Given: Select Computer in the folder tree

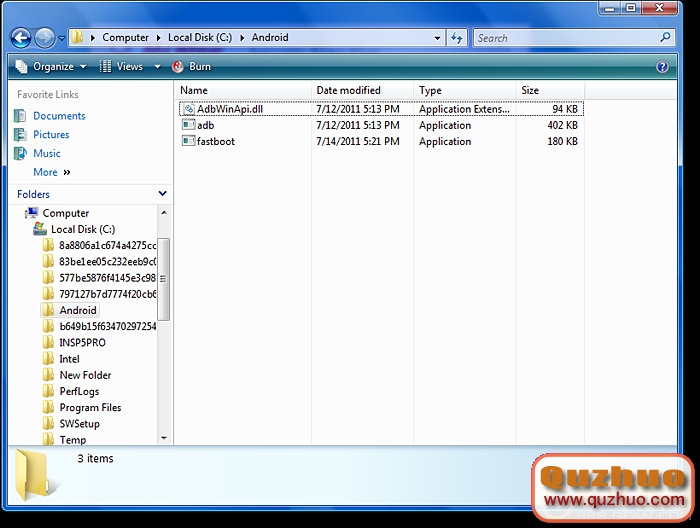Looking at the screenshot, I should click(66, 213).
